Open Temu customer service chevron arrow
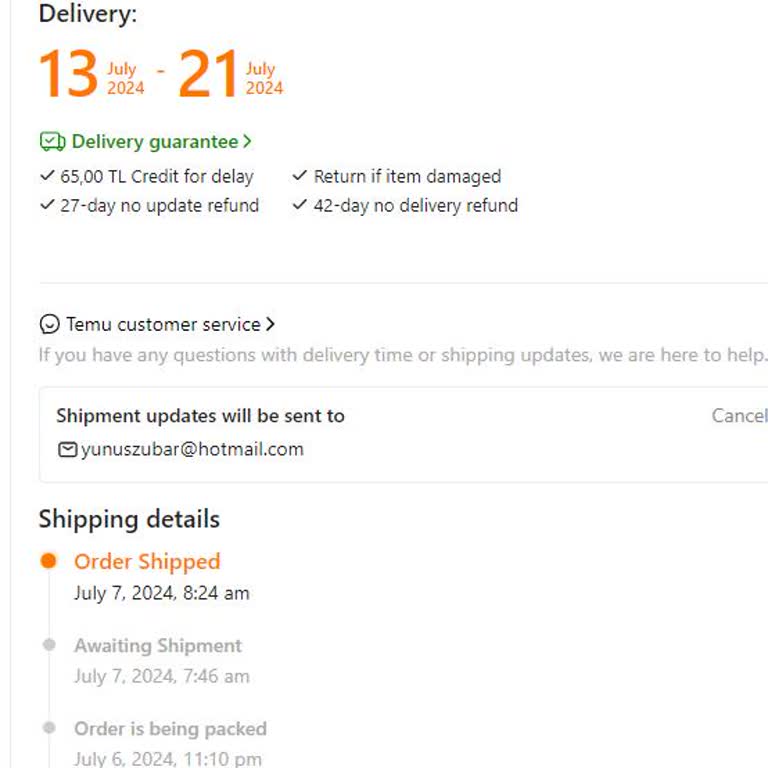Screen dimensions: 768x768 (270, 324)
